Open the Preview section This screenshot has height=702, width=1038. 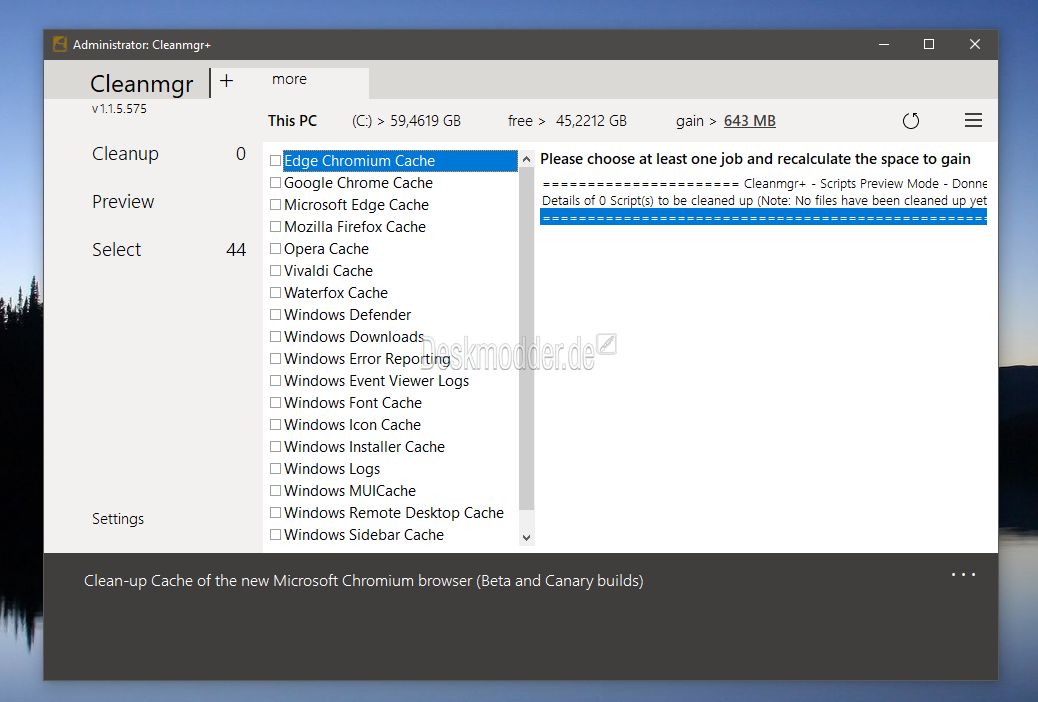[123, 201]
